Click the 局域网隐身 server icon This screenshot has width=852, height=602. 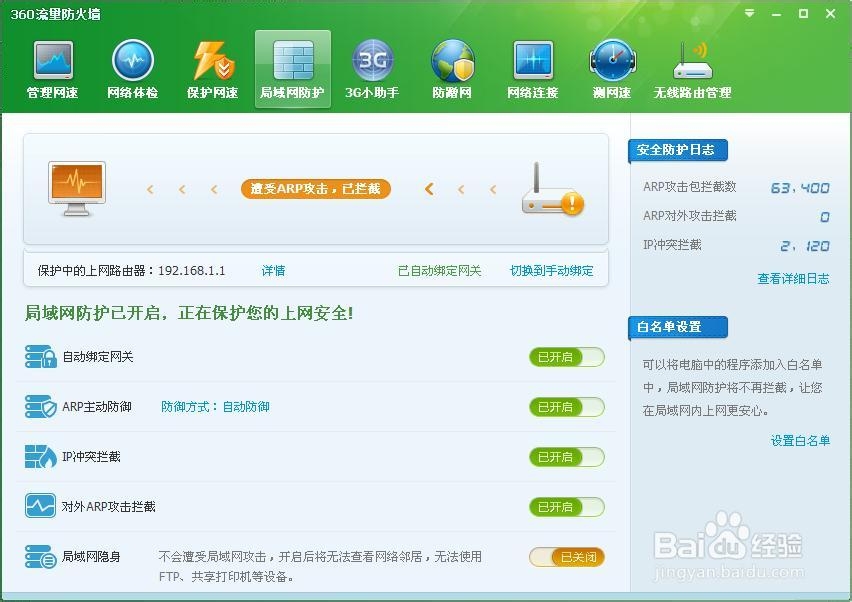41,556
